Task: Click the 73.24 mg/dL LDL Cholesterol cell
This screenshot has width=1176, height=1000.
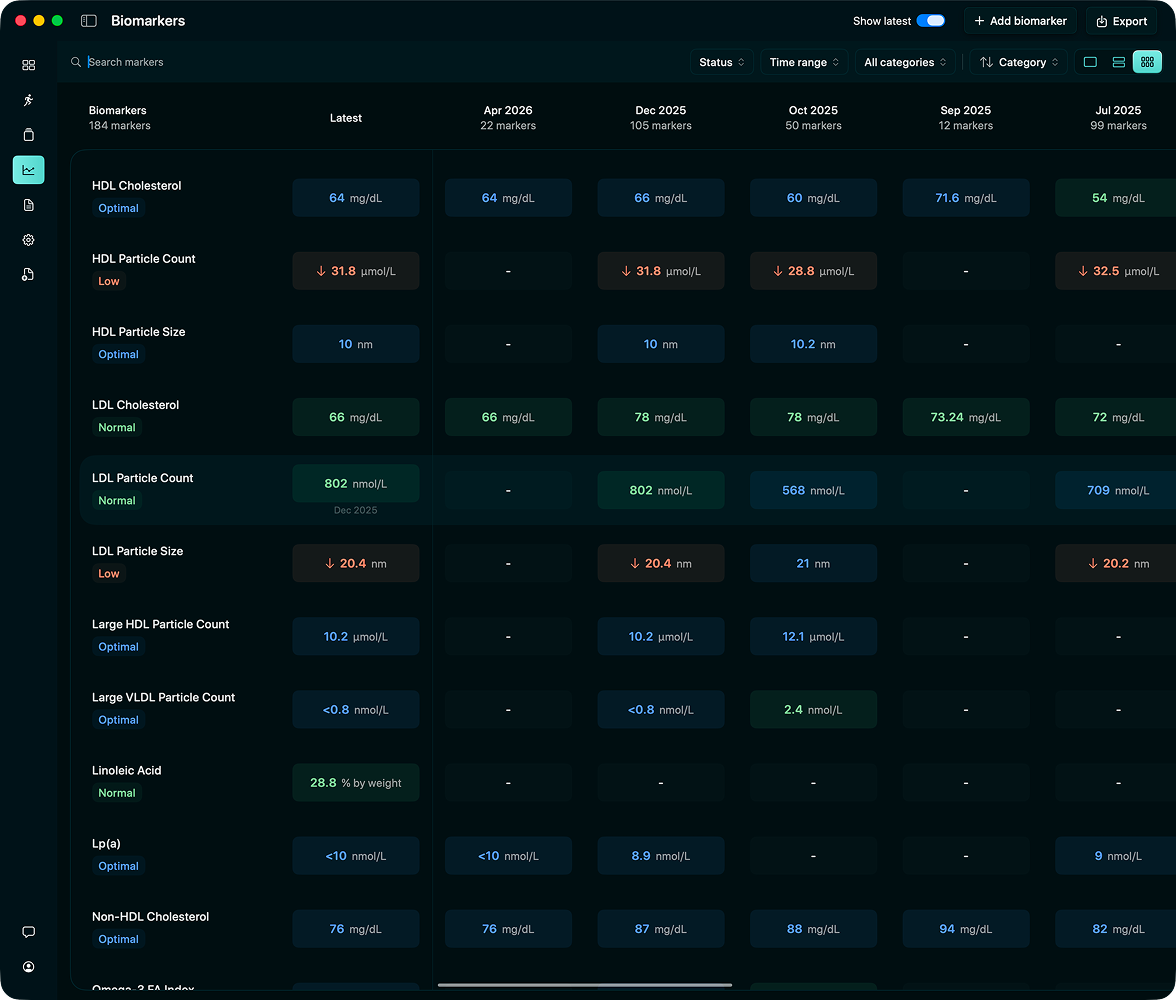Action: (965, 417)
